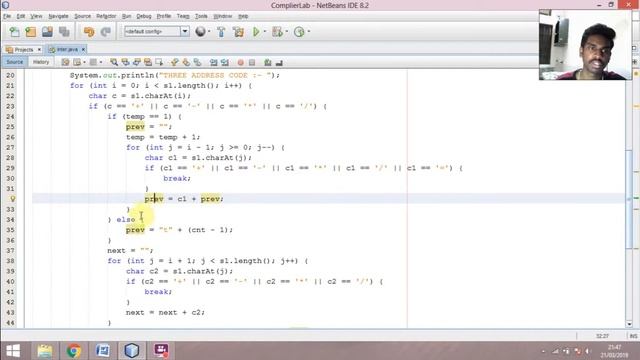
Task: Undo last edit with toolbar icon
Action: [x=89, y=32]
